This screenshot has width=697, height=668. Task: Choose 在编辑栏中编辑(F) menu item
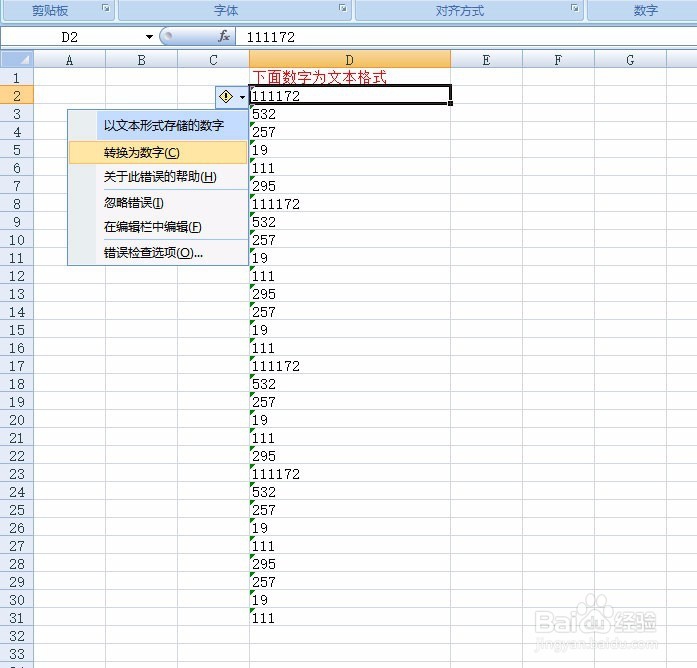coord(158,227)
